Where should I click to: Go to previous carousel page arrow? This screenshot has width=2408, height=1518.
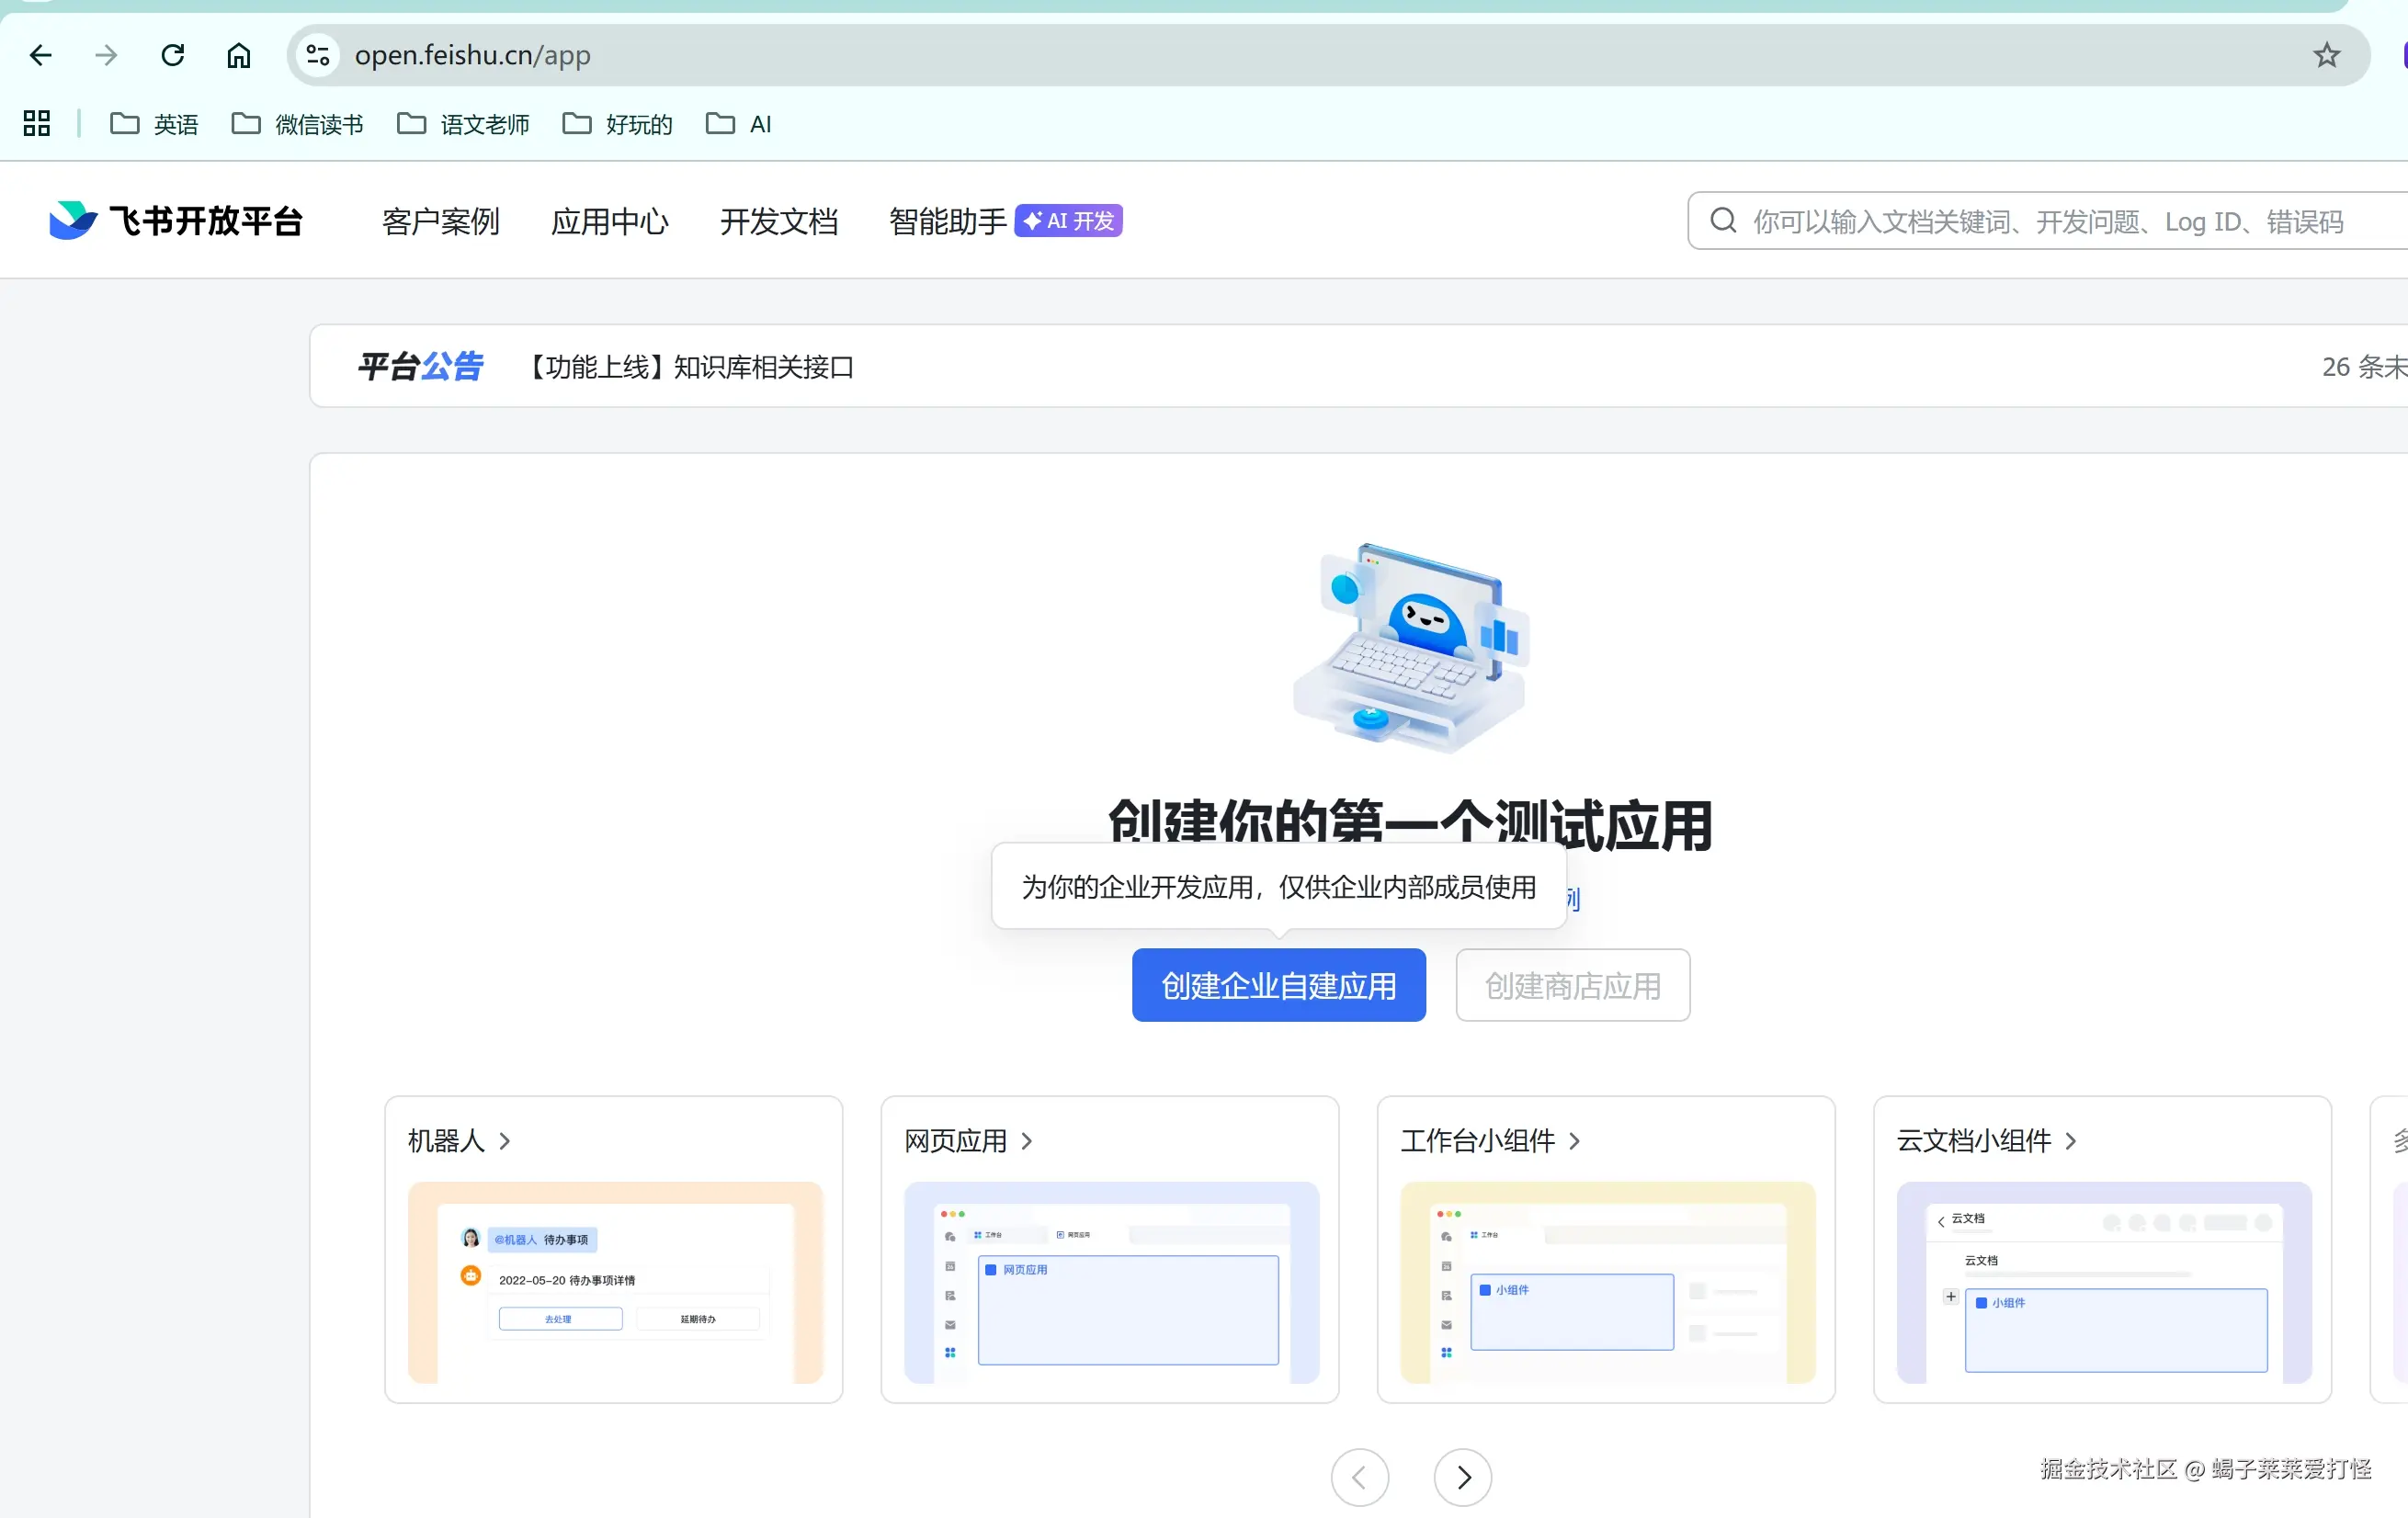pos(1360,1476)
